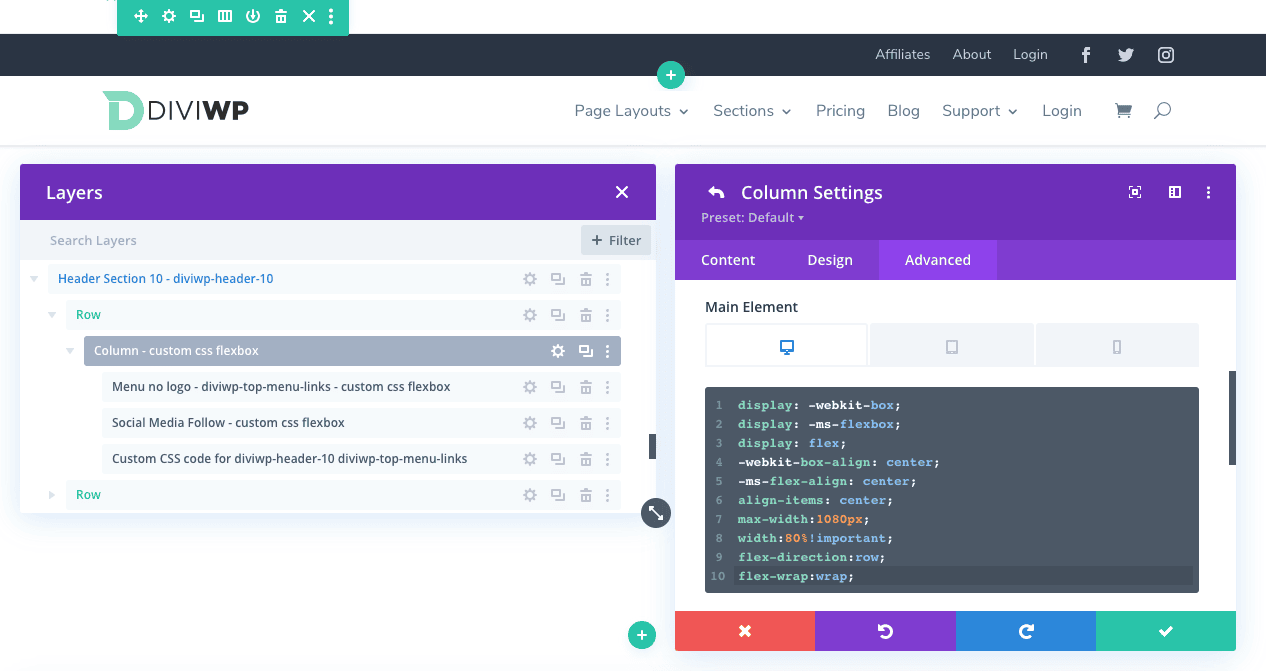Collapse the Header Section 10 tree item
Viewport: 1266px width, 671px height.
click(x=34, y=279)
